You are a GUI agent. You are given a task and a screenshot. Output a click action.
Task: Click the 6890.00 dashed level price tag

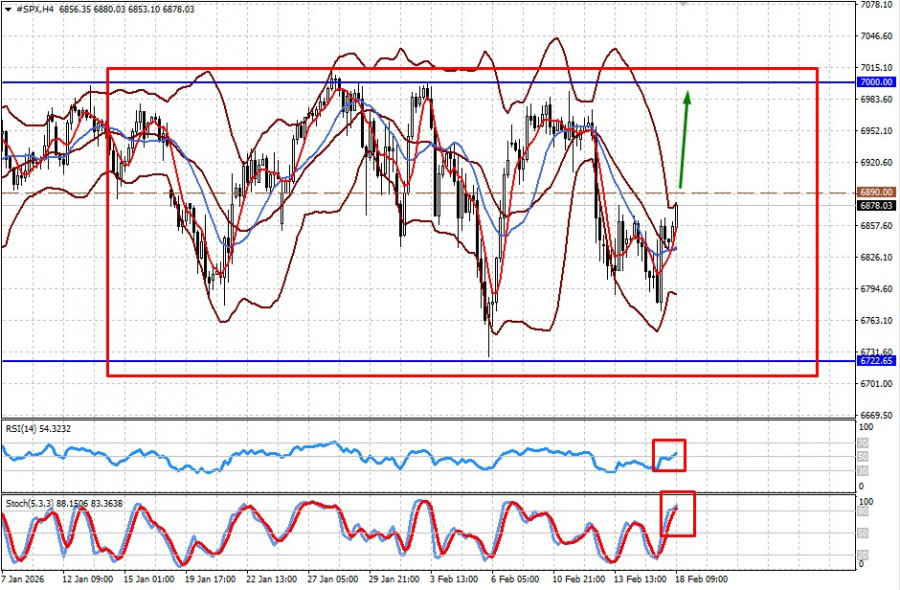[876, 192]
